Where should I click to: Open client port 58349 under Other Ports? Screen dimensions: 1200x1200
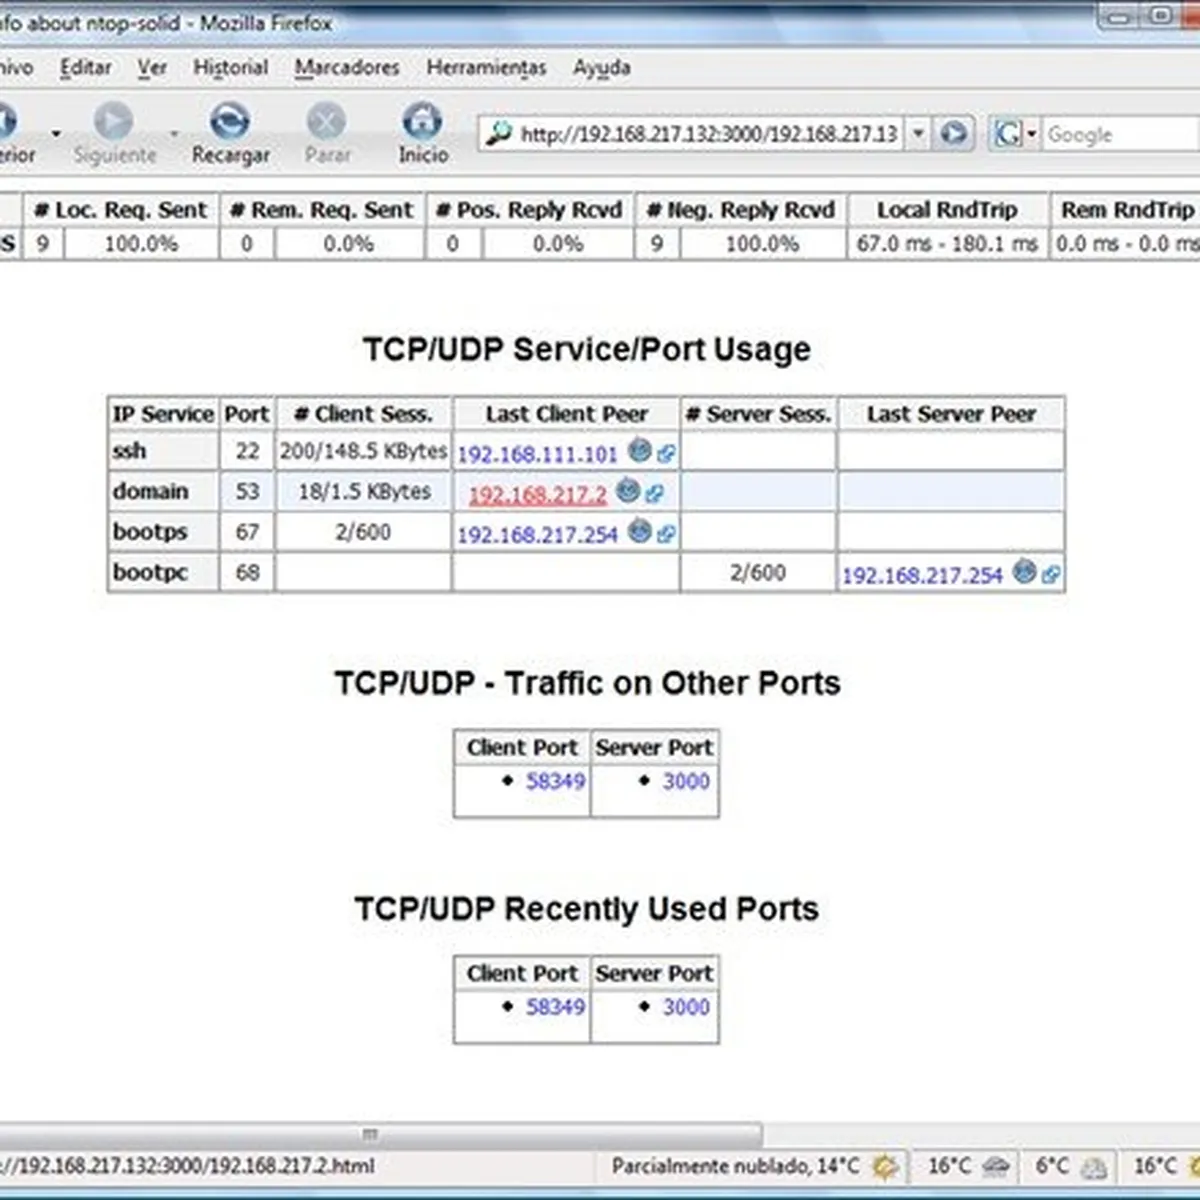point(555,781)
